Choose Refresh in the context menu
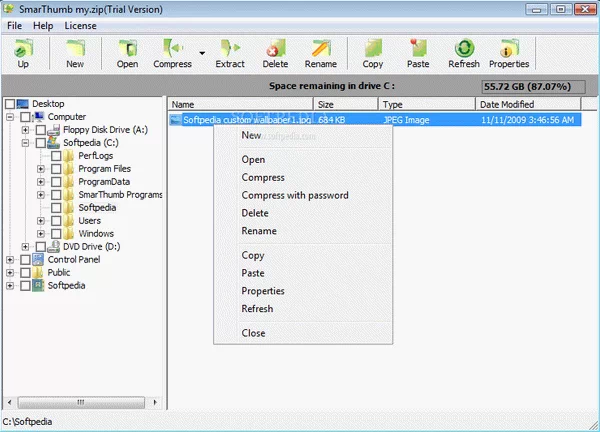This screenshot has width=600, height=432. tap(257, 308)
